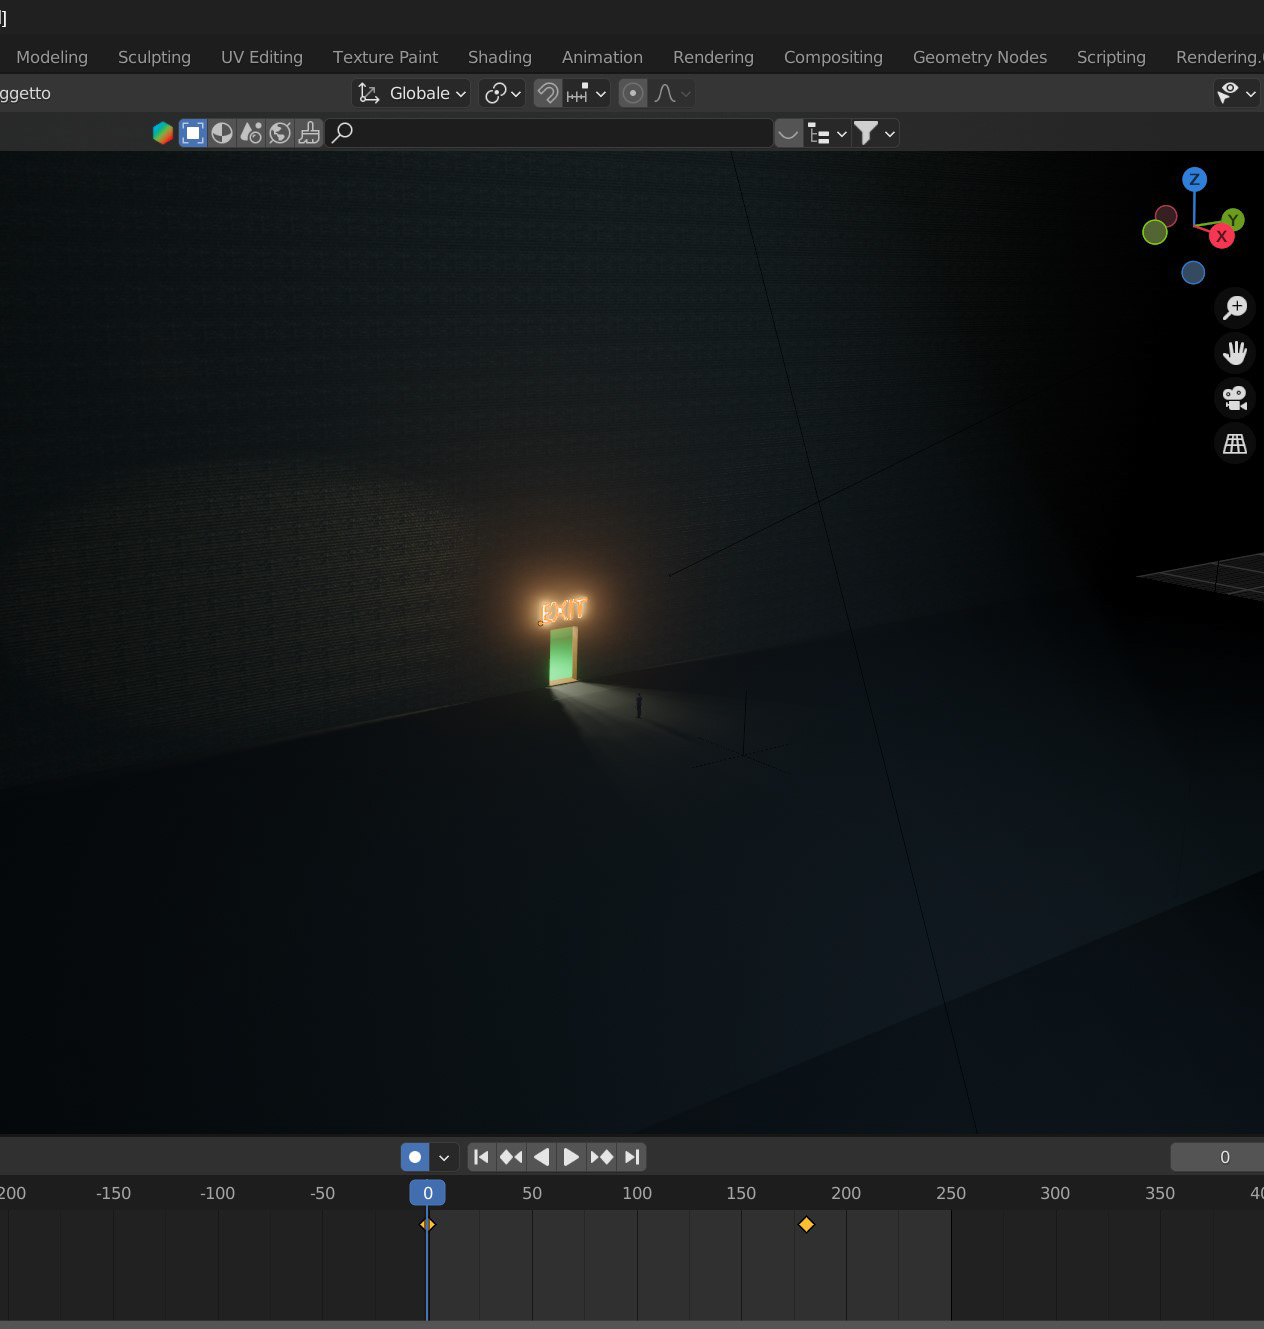Viewport: 1264px width, 1329px height.
Task: Jump to the timeline end
Action: click(x=631, y=1157)
